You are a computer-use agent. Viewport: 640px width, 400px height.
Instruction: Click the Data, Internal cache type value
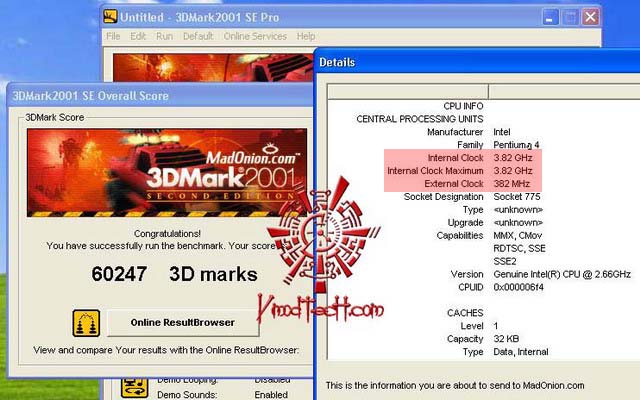click(x=521, y=352)
